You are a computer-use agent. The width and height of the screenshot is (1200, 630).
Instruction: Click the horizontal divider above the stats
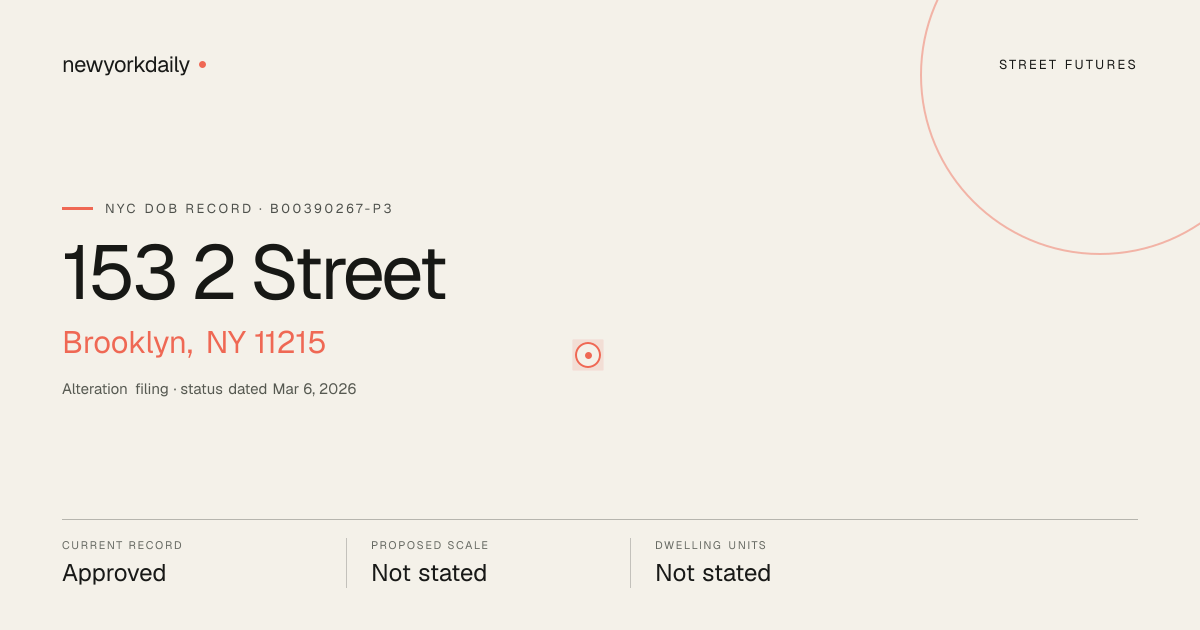pyautogui.click(x=600, y=519)
